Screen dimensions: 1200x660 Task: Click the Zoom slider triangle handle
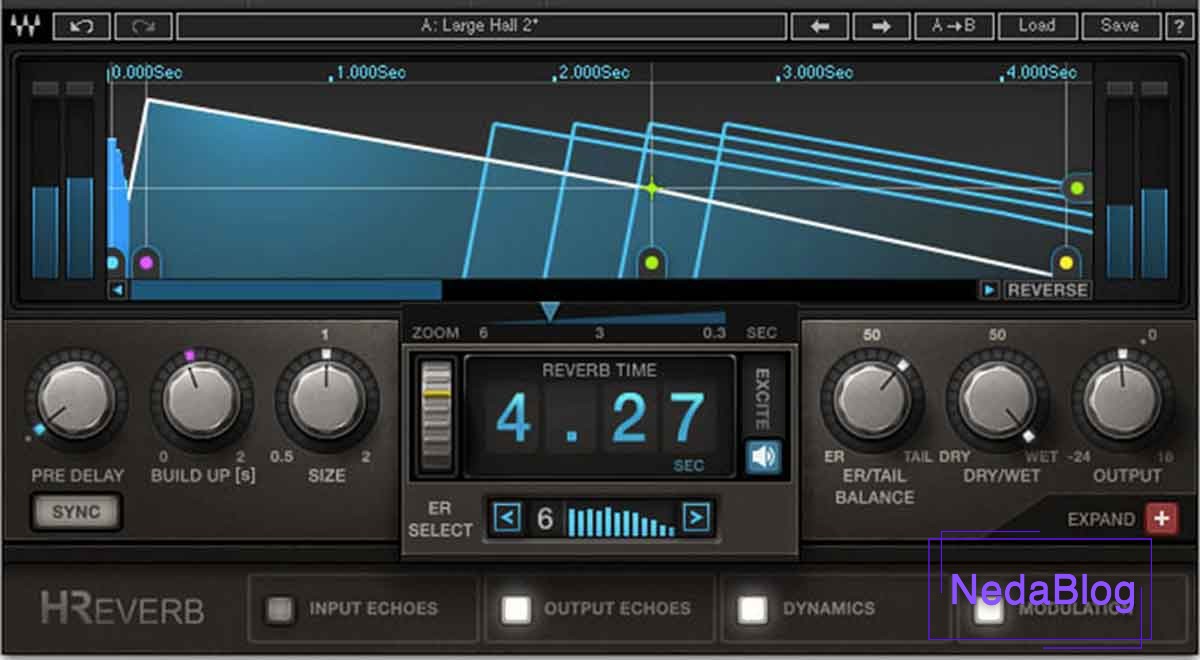pyautogui.click(x=549, y=313)
